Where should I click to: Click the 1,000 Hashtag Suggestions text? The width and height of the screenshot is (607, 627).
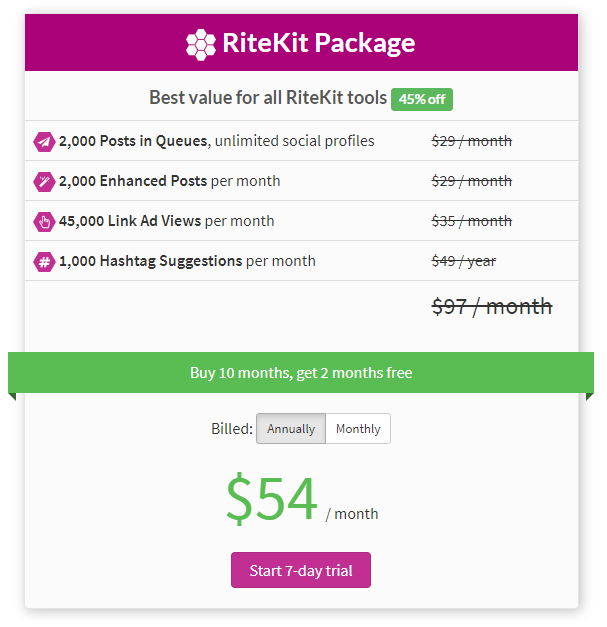[150, 261]
